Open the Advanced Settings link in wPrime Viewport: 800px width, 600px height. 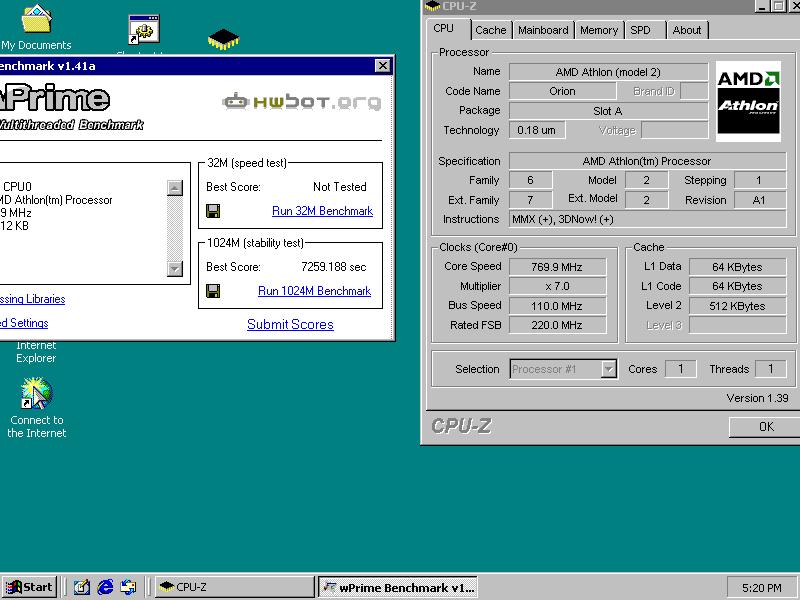point(24,323)
